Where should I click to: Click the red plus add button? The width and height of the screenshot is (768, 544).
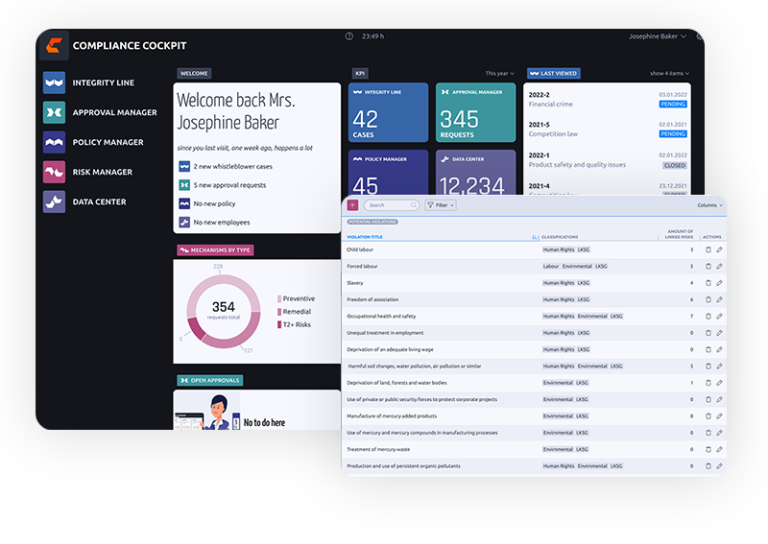(x=353, y=205)
